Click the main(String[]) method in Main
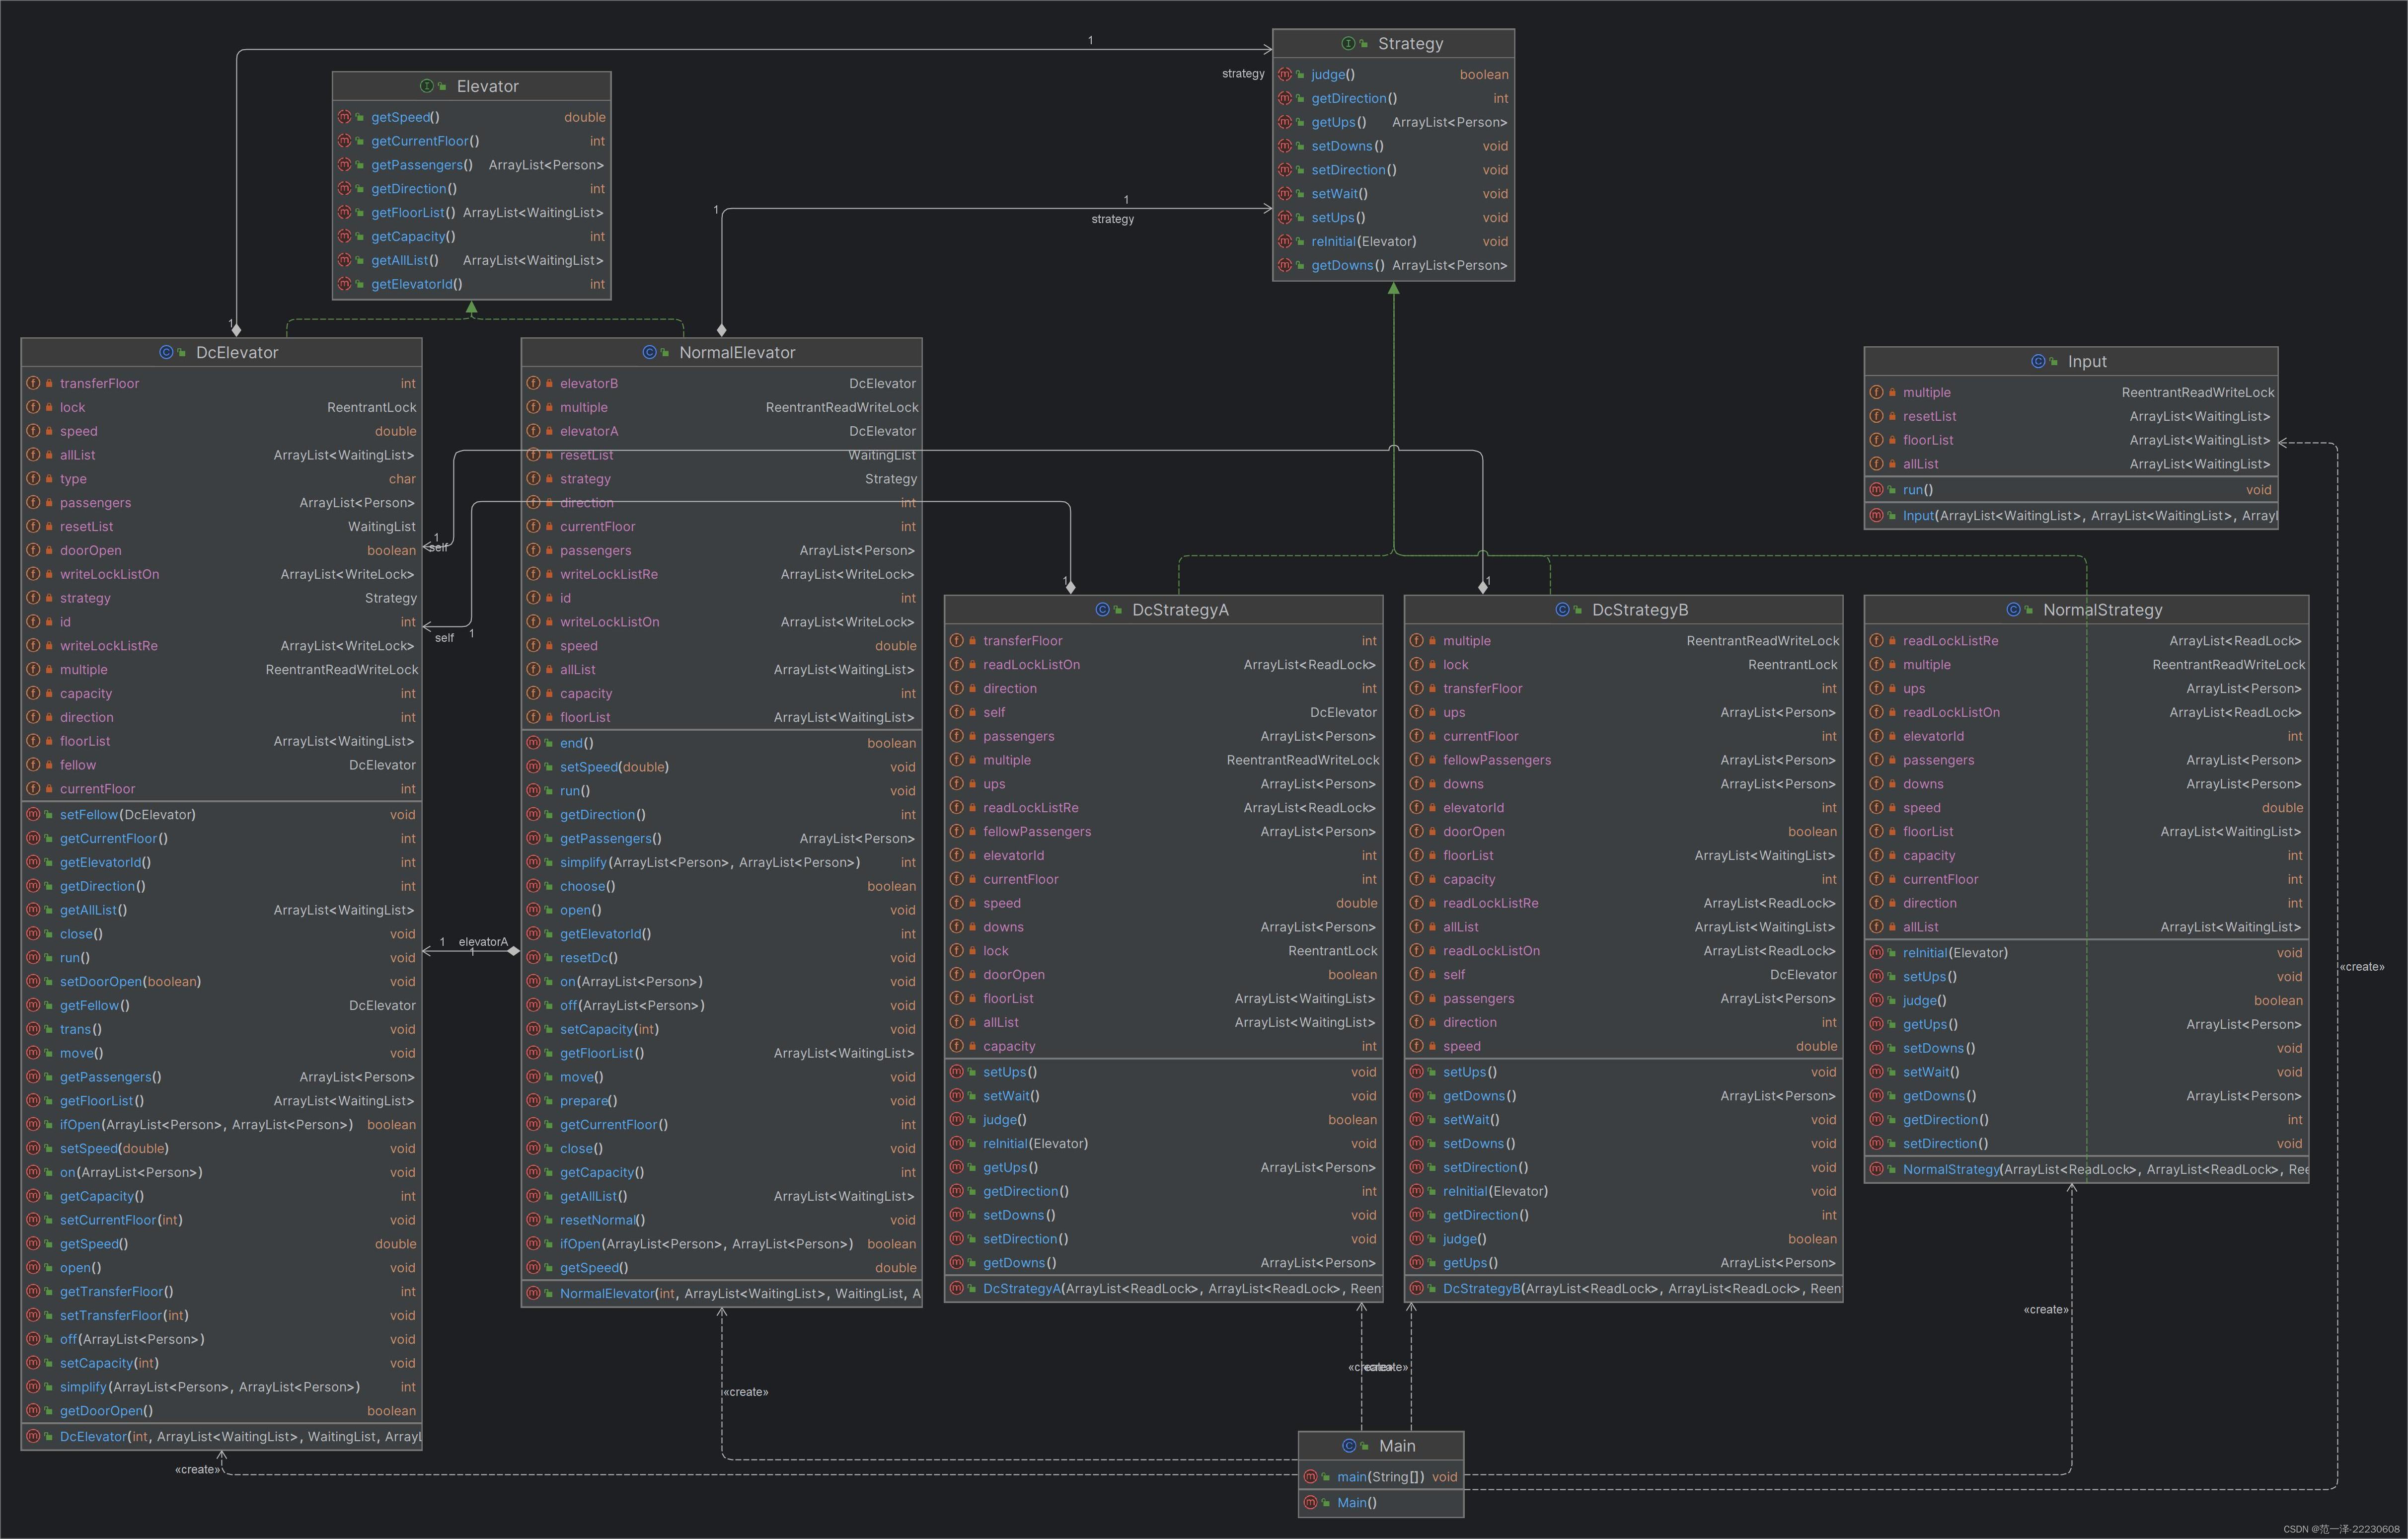The width and height of the screenshot is (2408, 1539). pyautogui.click(x=1379, y=1477)
